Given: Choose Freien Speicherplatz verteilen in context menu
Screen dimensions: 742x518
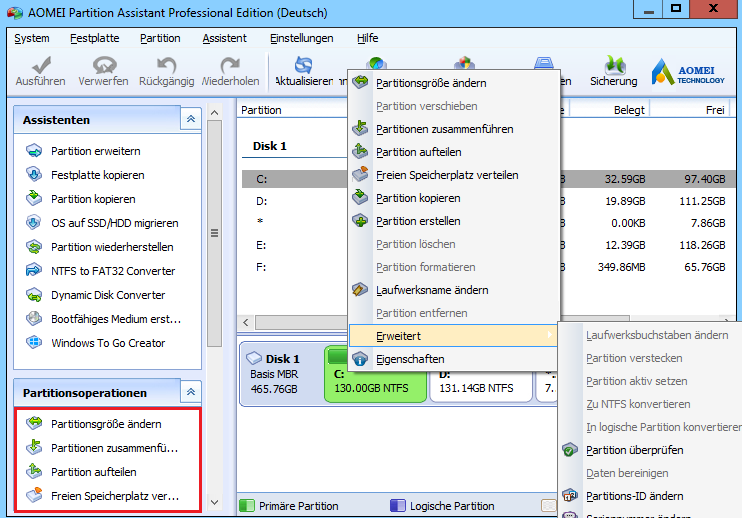Looking at the screenshot, I should (454, 175).
